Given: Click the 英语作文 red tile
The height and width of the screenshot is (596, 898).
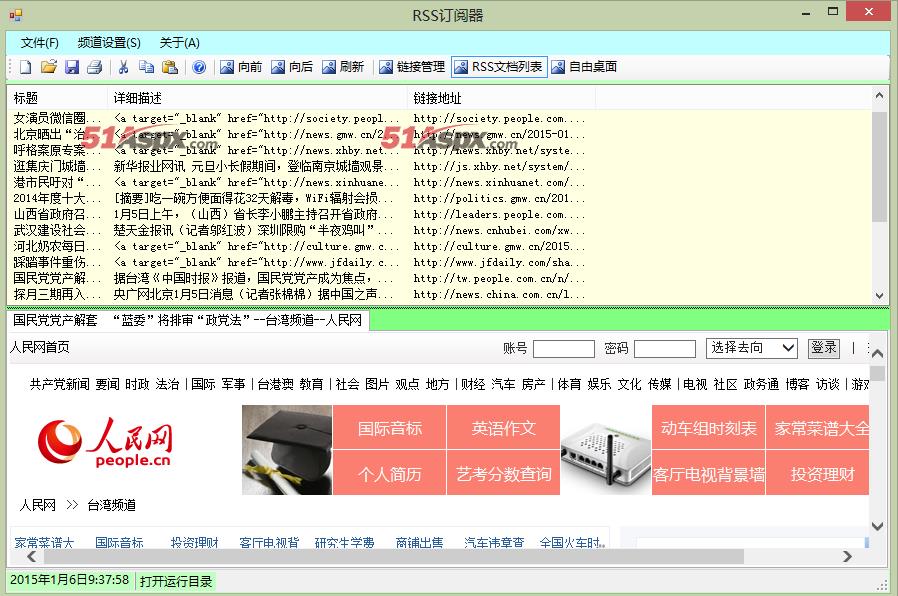Looking at the screenshot, I should 503,427.
